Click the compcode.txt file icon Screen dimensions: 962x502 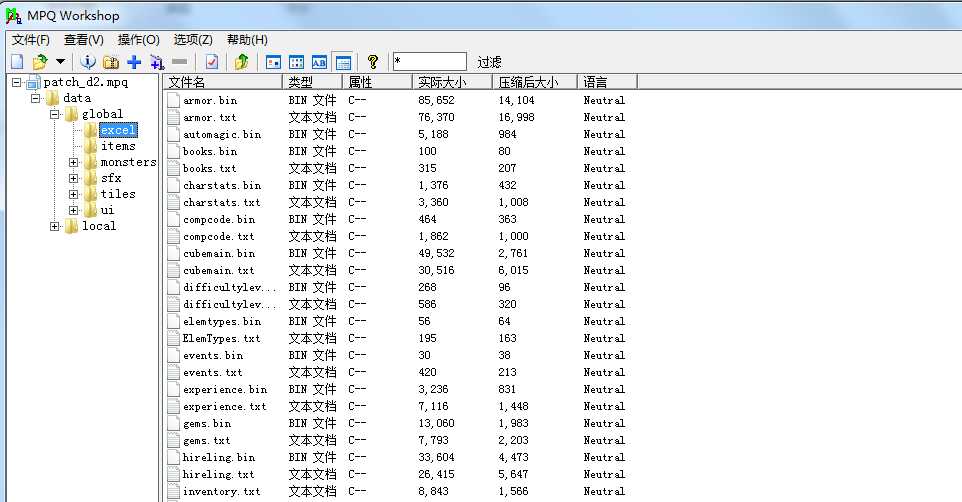pyautogui.click(x=174, y=236)
